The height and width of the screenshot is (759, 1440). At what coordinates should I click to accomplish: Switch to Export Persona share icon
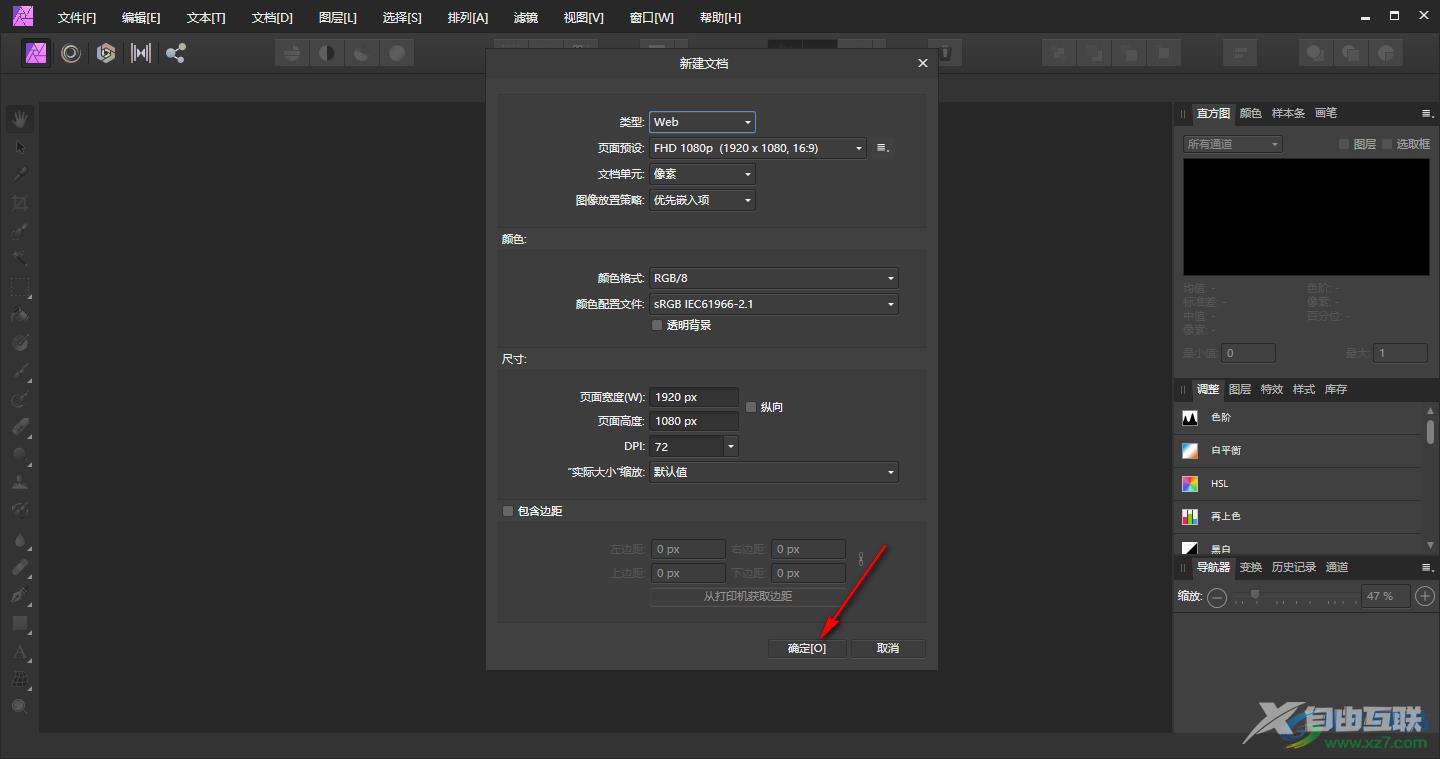click(176, 53)
